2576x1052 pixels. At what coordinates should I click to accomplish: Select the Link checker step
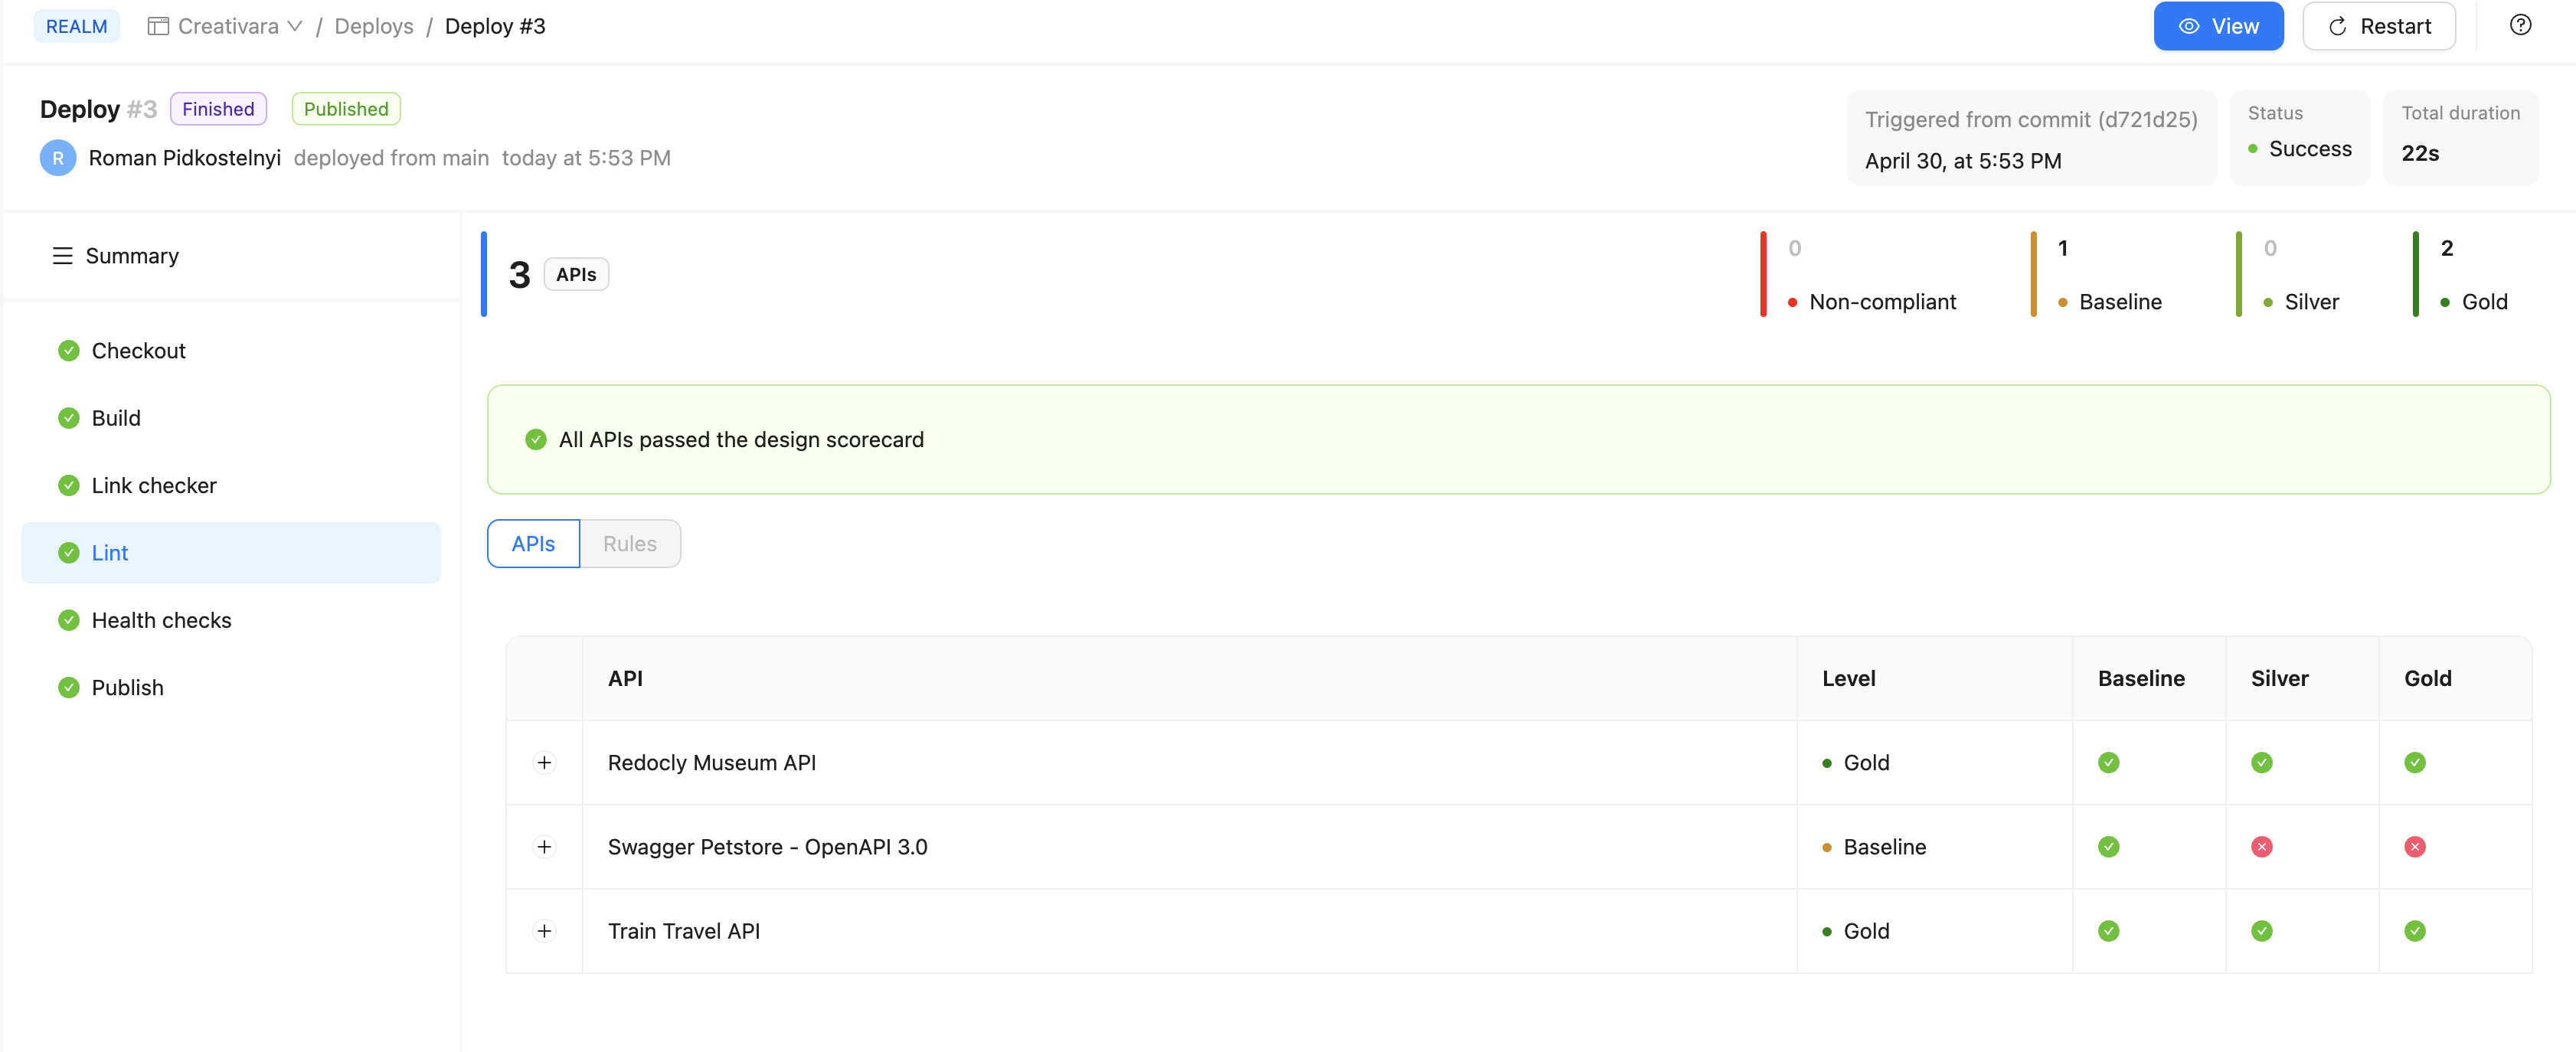pos(231,485)
